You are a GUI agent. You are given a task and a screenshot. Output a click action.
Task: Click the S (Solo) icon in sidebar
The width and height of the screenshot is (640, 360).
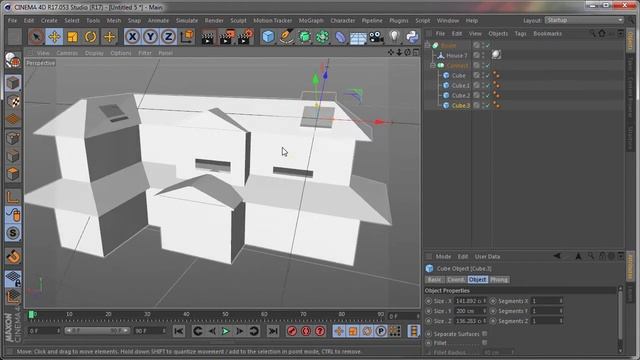13,233
